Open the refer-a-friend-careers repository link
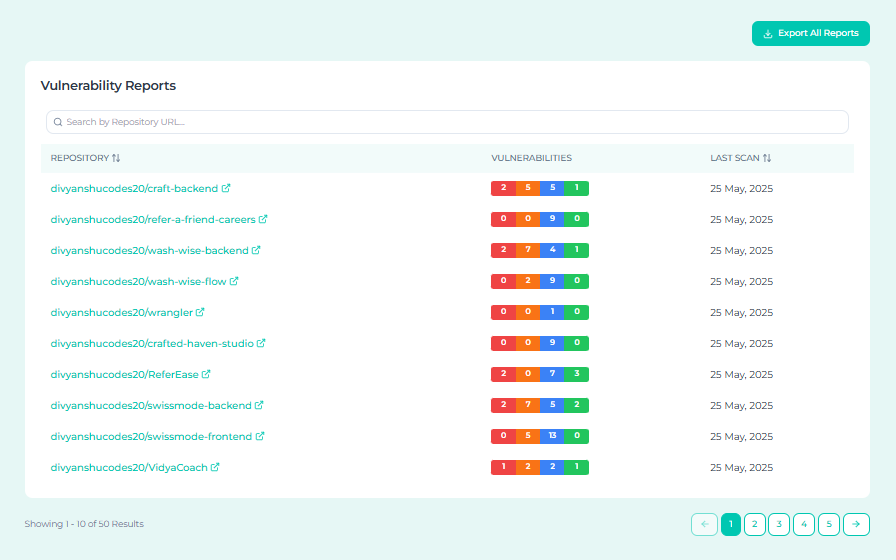Screen dimensions: 896x560 click(153, 219)
